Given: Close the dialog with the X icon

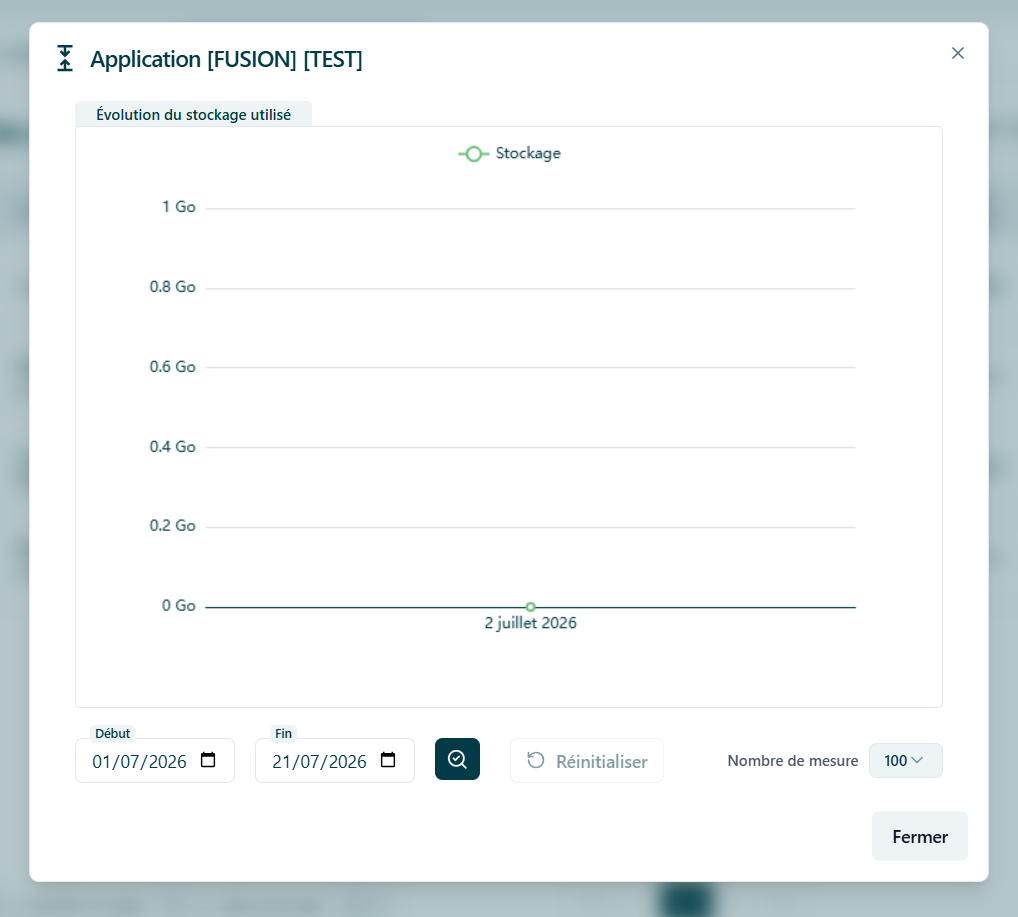Looking at the screenshot, I should pyautogui.click(x=958, y=53).
